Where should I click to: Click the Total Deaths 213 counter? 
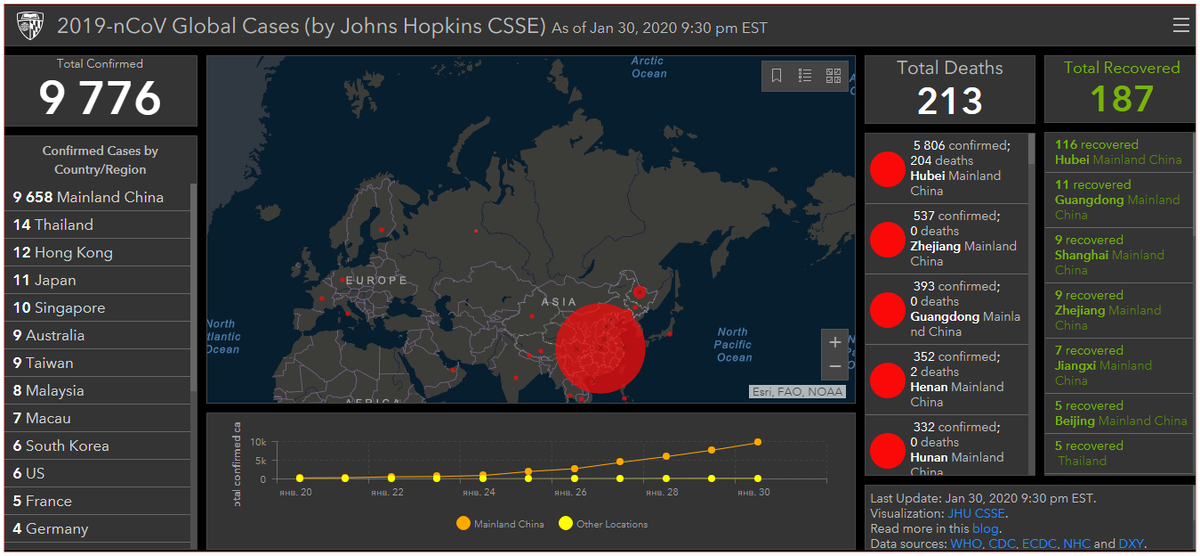coord(950,89)
